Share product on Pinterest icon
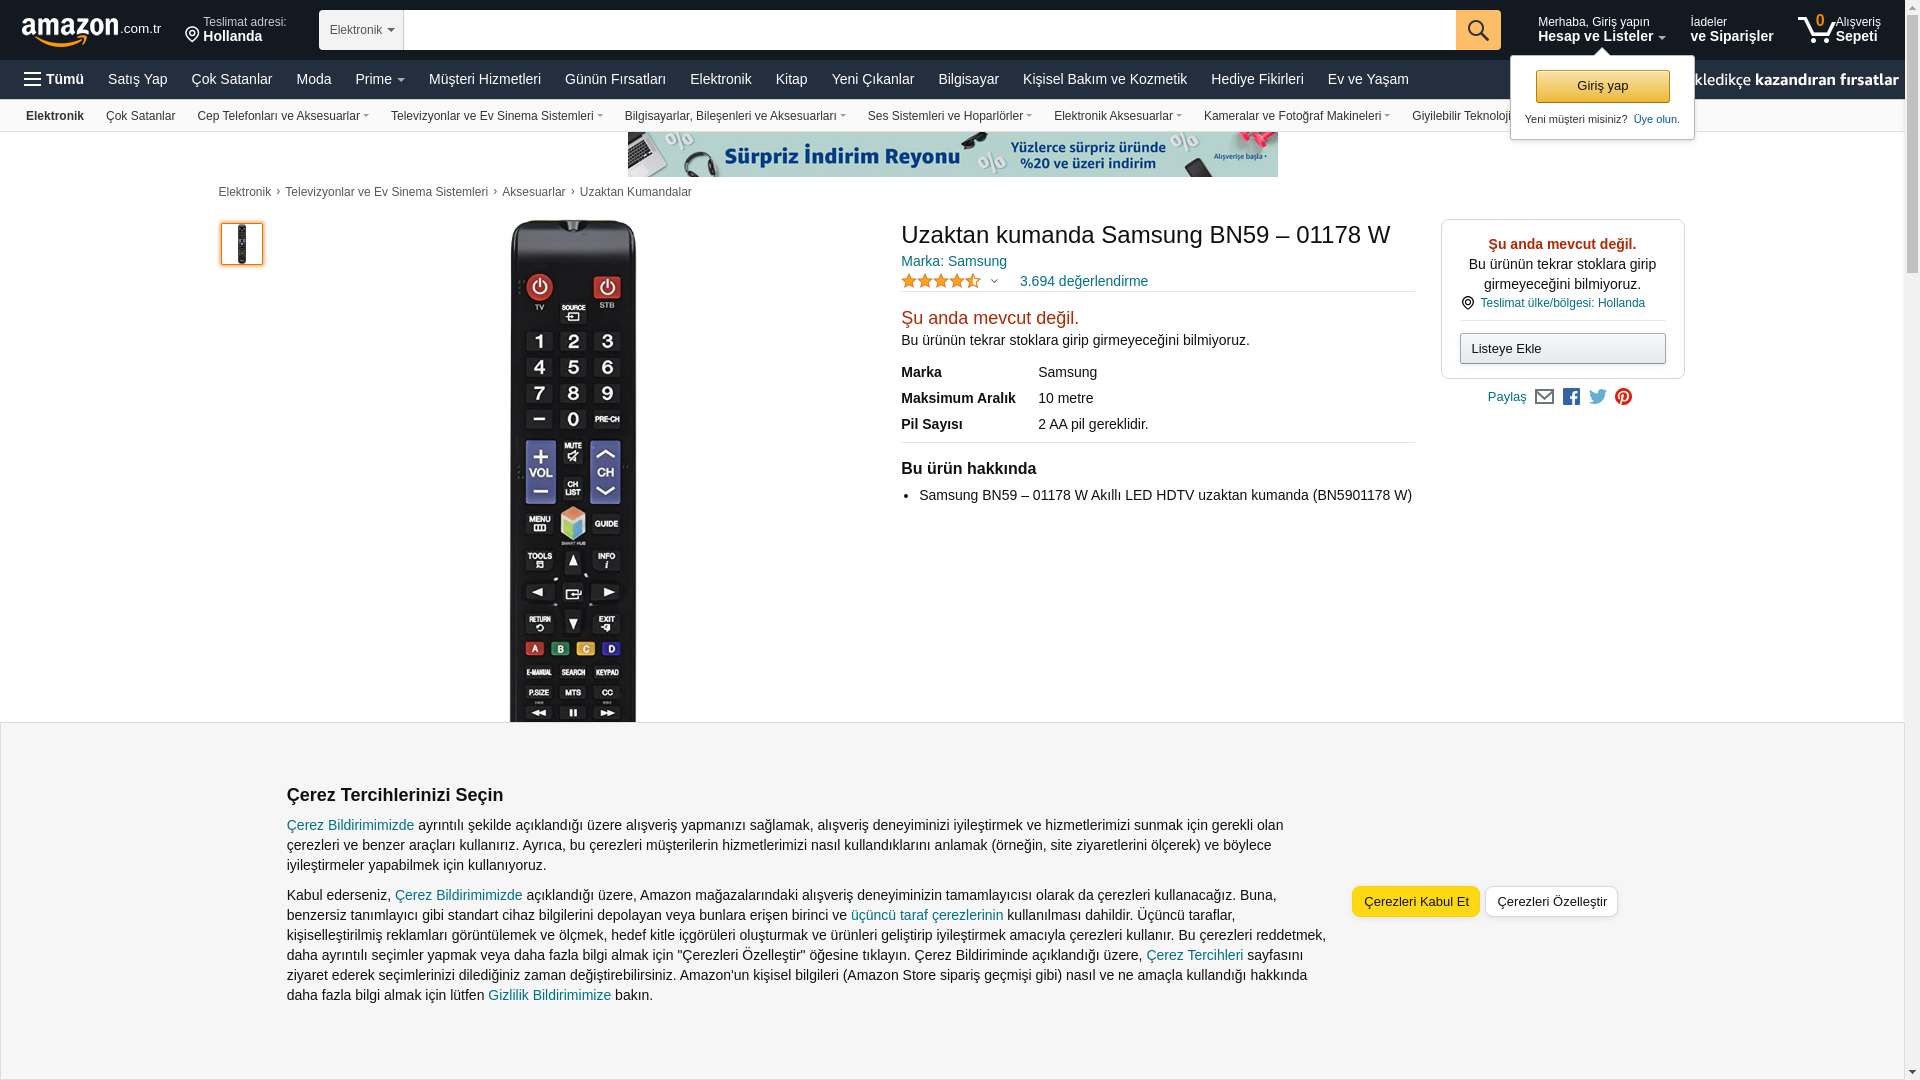 click(1624, 397)
